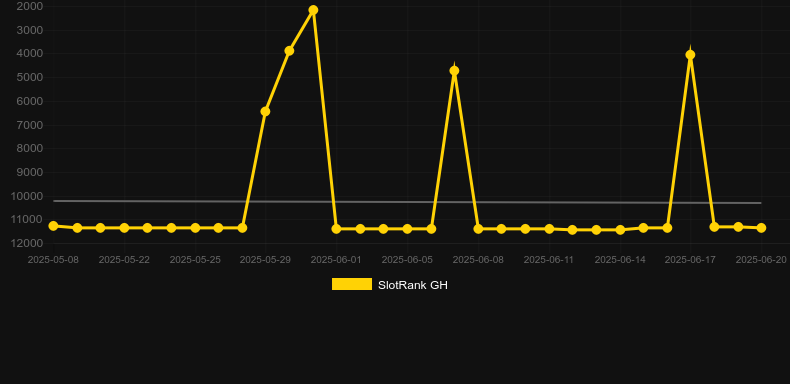Select the data point above 2025-05-22 label
The width and height of the screenshot is (790, 384).
[x=124, y=228]
